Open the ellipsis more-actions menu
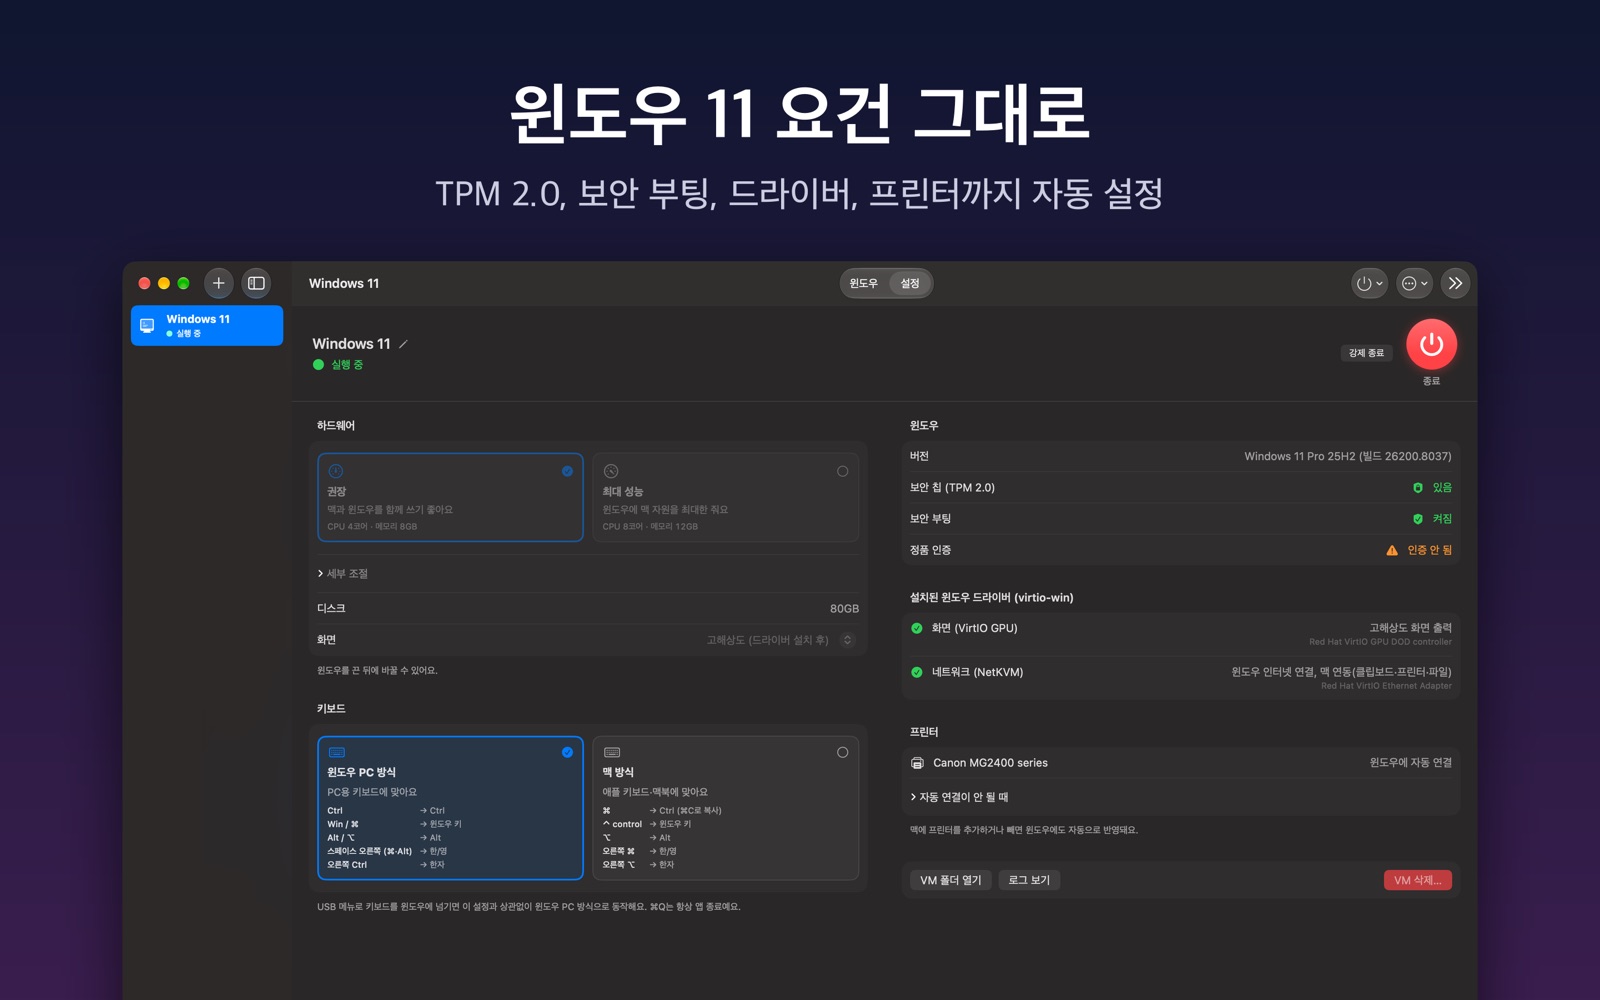Viewport: 1600px width, 1000px height. (1414, 283)
